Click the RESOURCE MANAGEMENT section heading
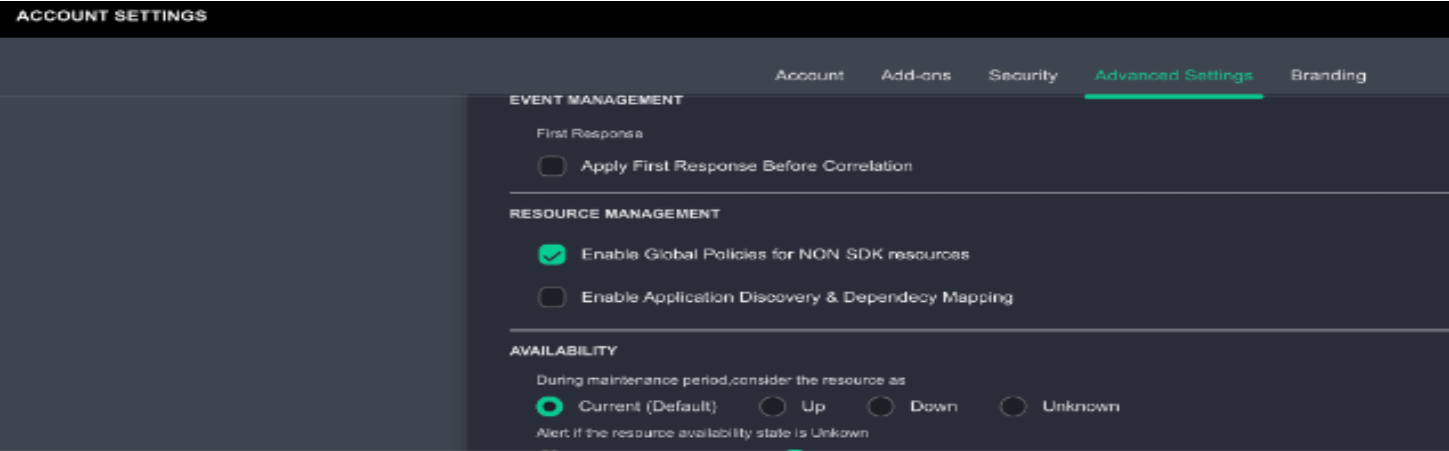 pos(615,214)
